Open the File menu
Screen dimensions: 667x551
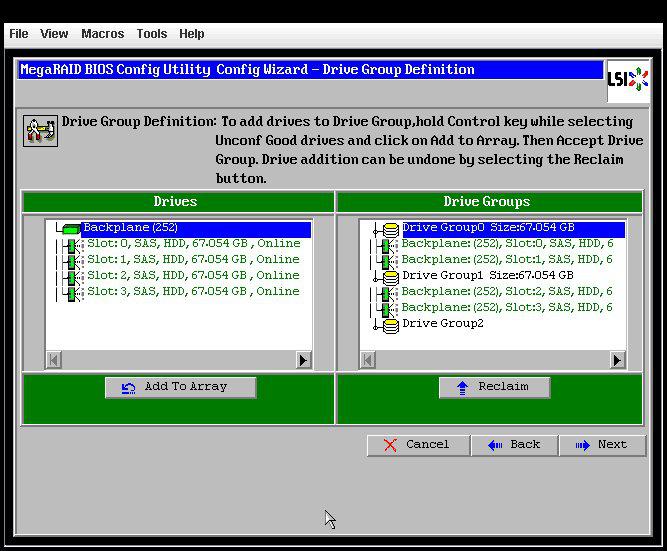18,34
